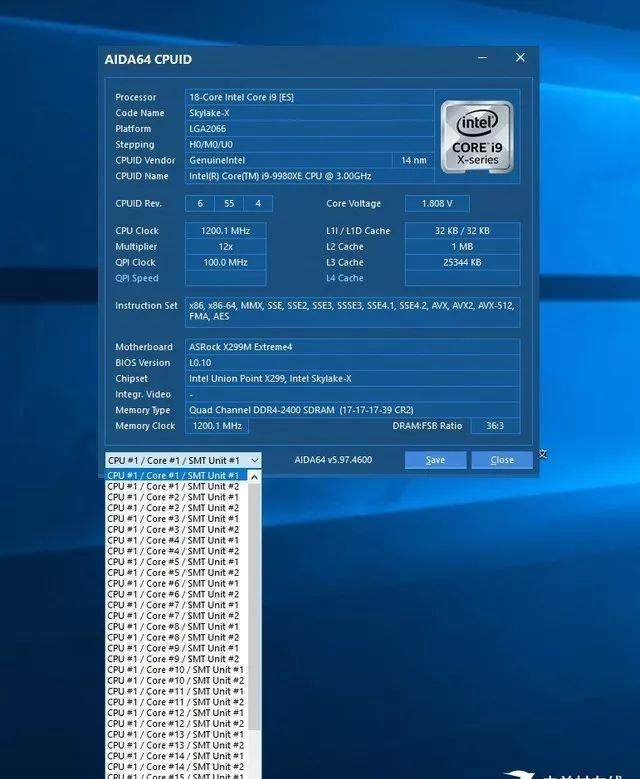Close the AIDA64 CPUID window with X
Viewport: 640px width, 779px height.
click(x=520, y=58)
